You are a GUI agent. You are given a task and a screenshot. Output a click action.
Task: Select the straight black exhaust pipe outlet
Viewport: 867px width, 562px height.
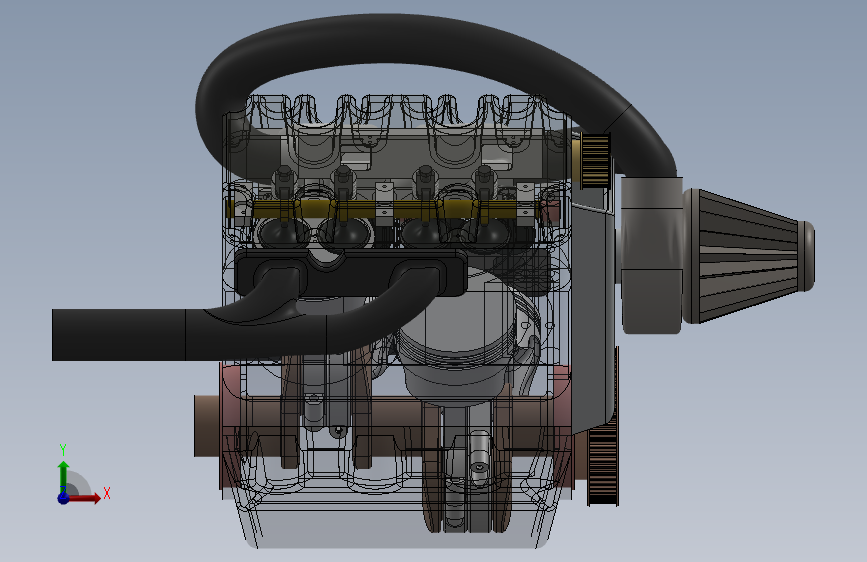click(118, 335)
